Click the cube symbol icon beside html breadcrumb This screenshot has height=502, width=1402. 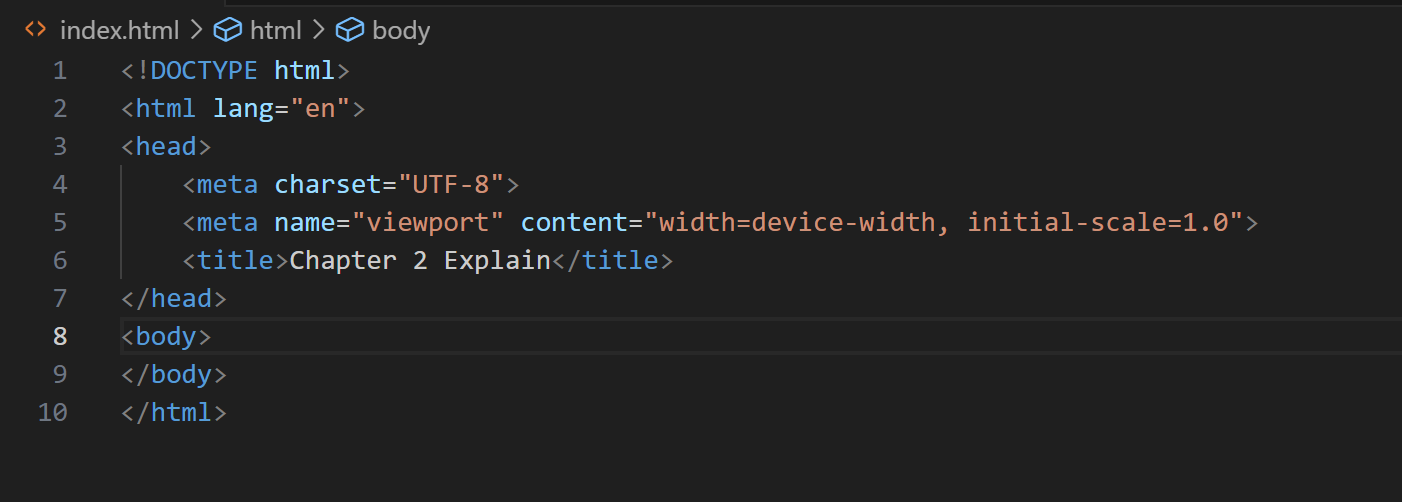[x=228, y=31]
